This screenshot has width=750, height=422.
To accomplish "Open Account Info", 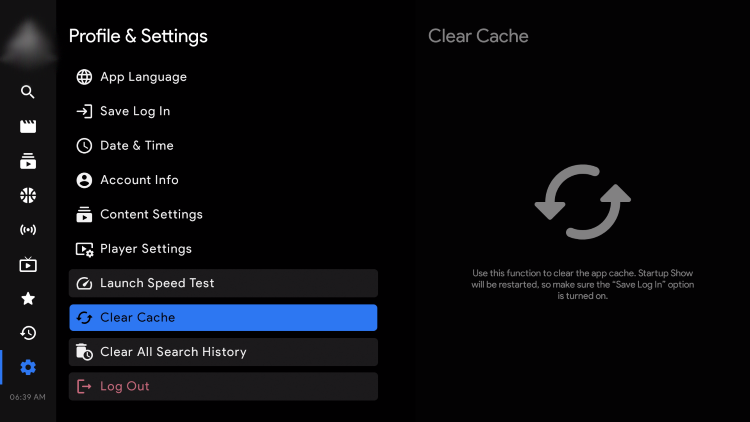I will click(139, 180).
